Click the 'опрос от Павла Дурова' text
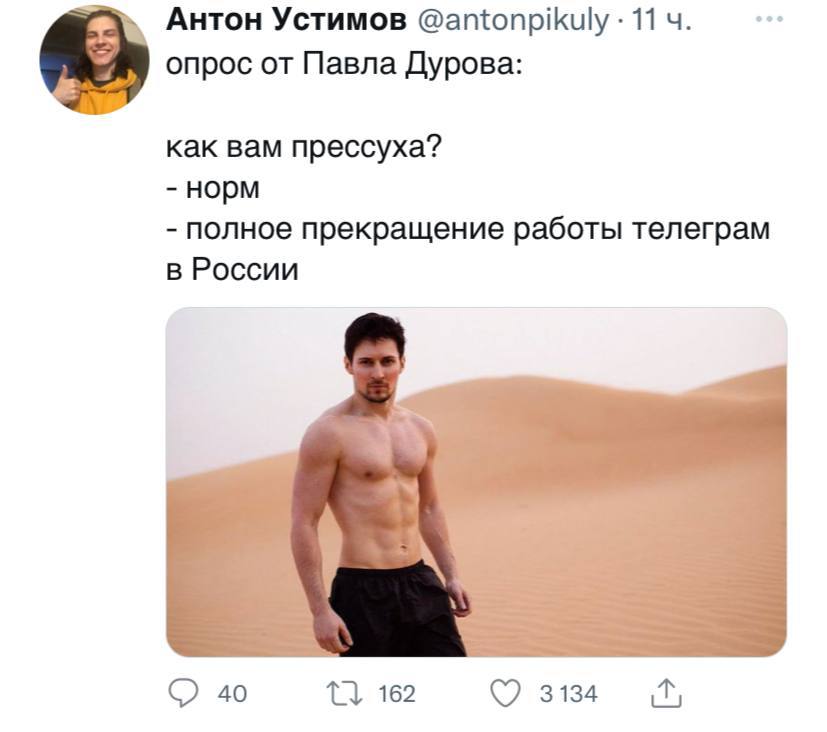This screenshot has width=827, height=732. click(x=344, y=64)
